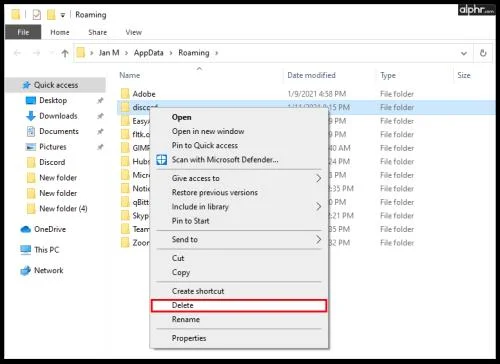
Task: Click AppData in the address path
Action: coord(149,53)
